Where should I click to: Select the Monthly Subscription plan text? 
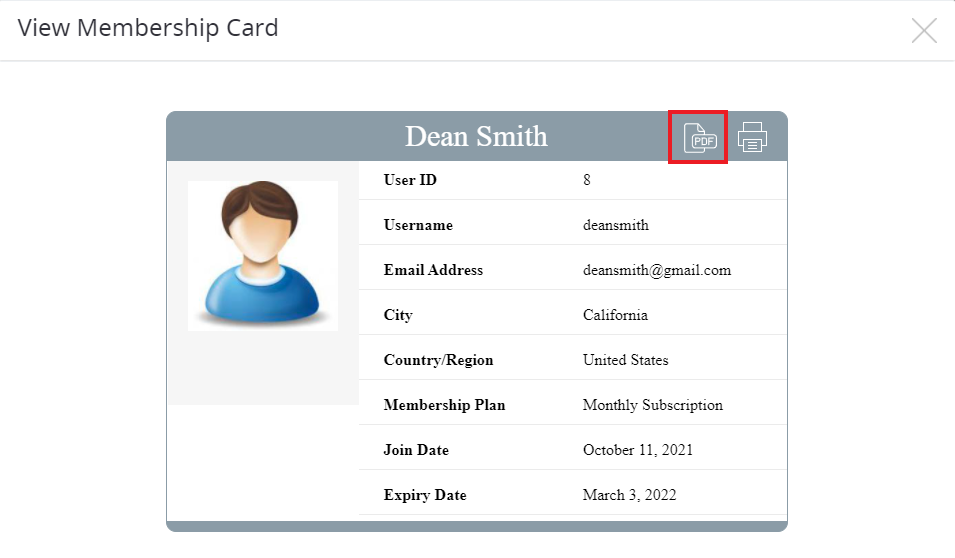[653, 405]
